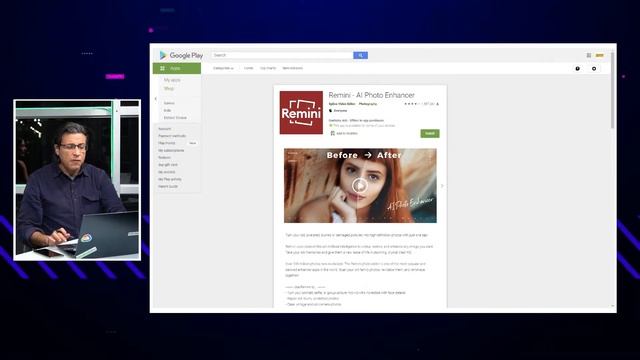This screenshot has width=640, height=360.
Task: Open the settings gear icon
Action: 594,69
